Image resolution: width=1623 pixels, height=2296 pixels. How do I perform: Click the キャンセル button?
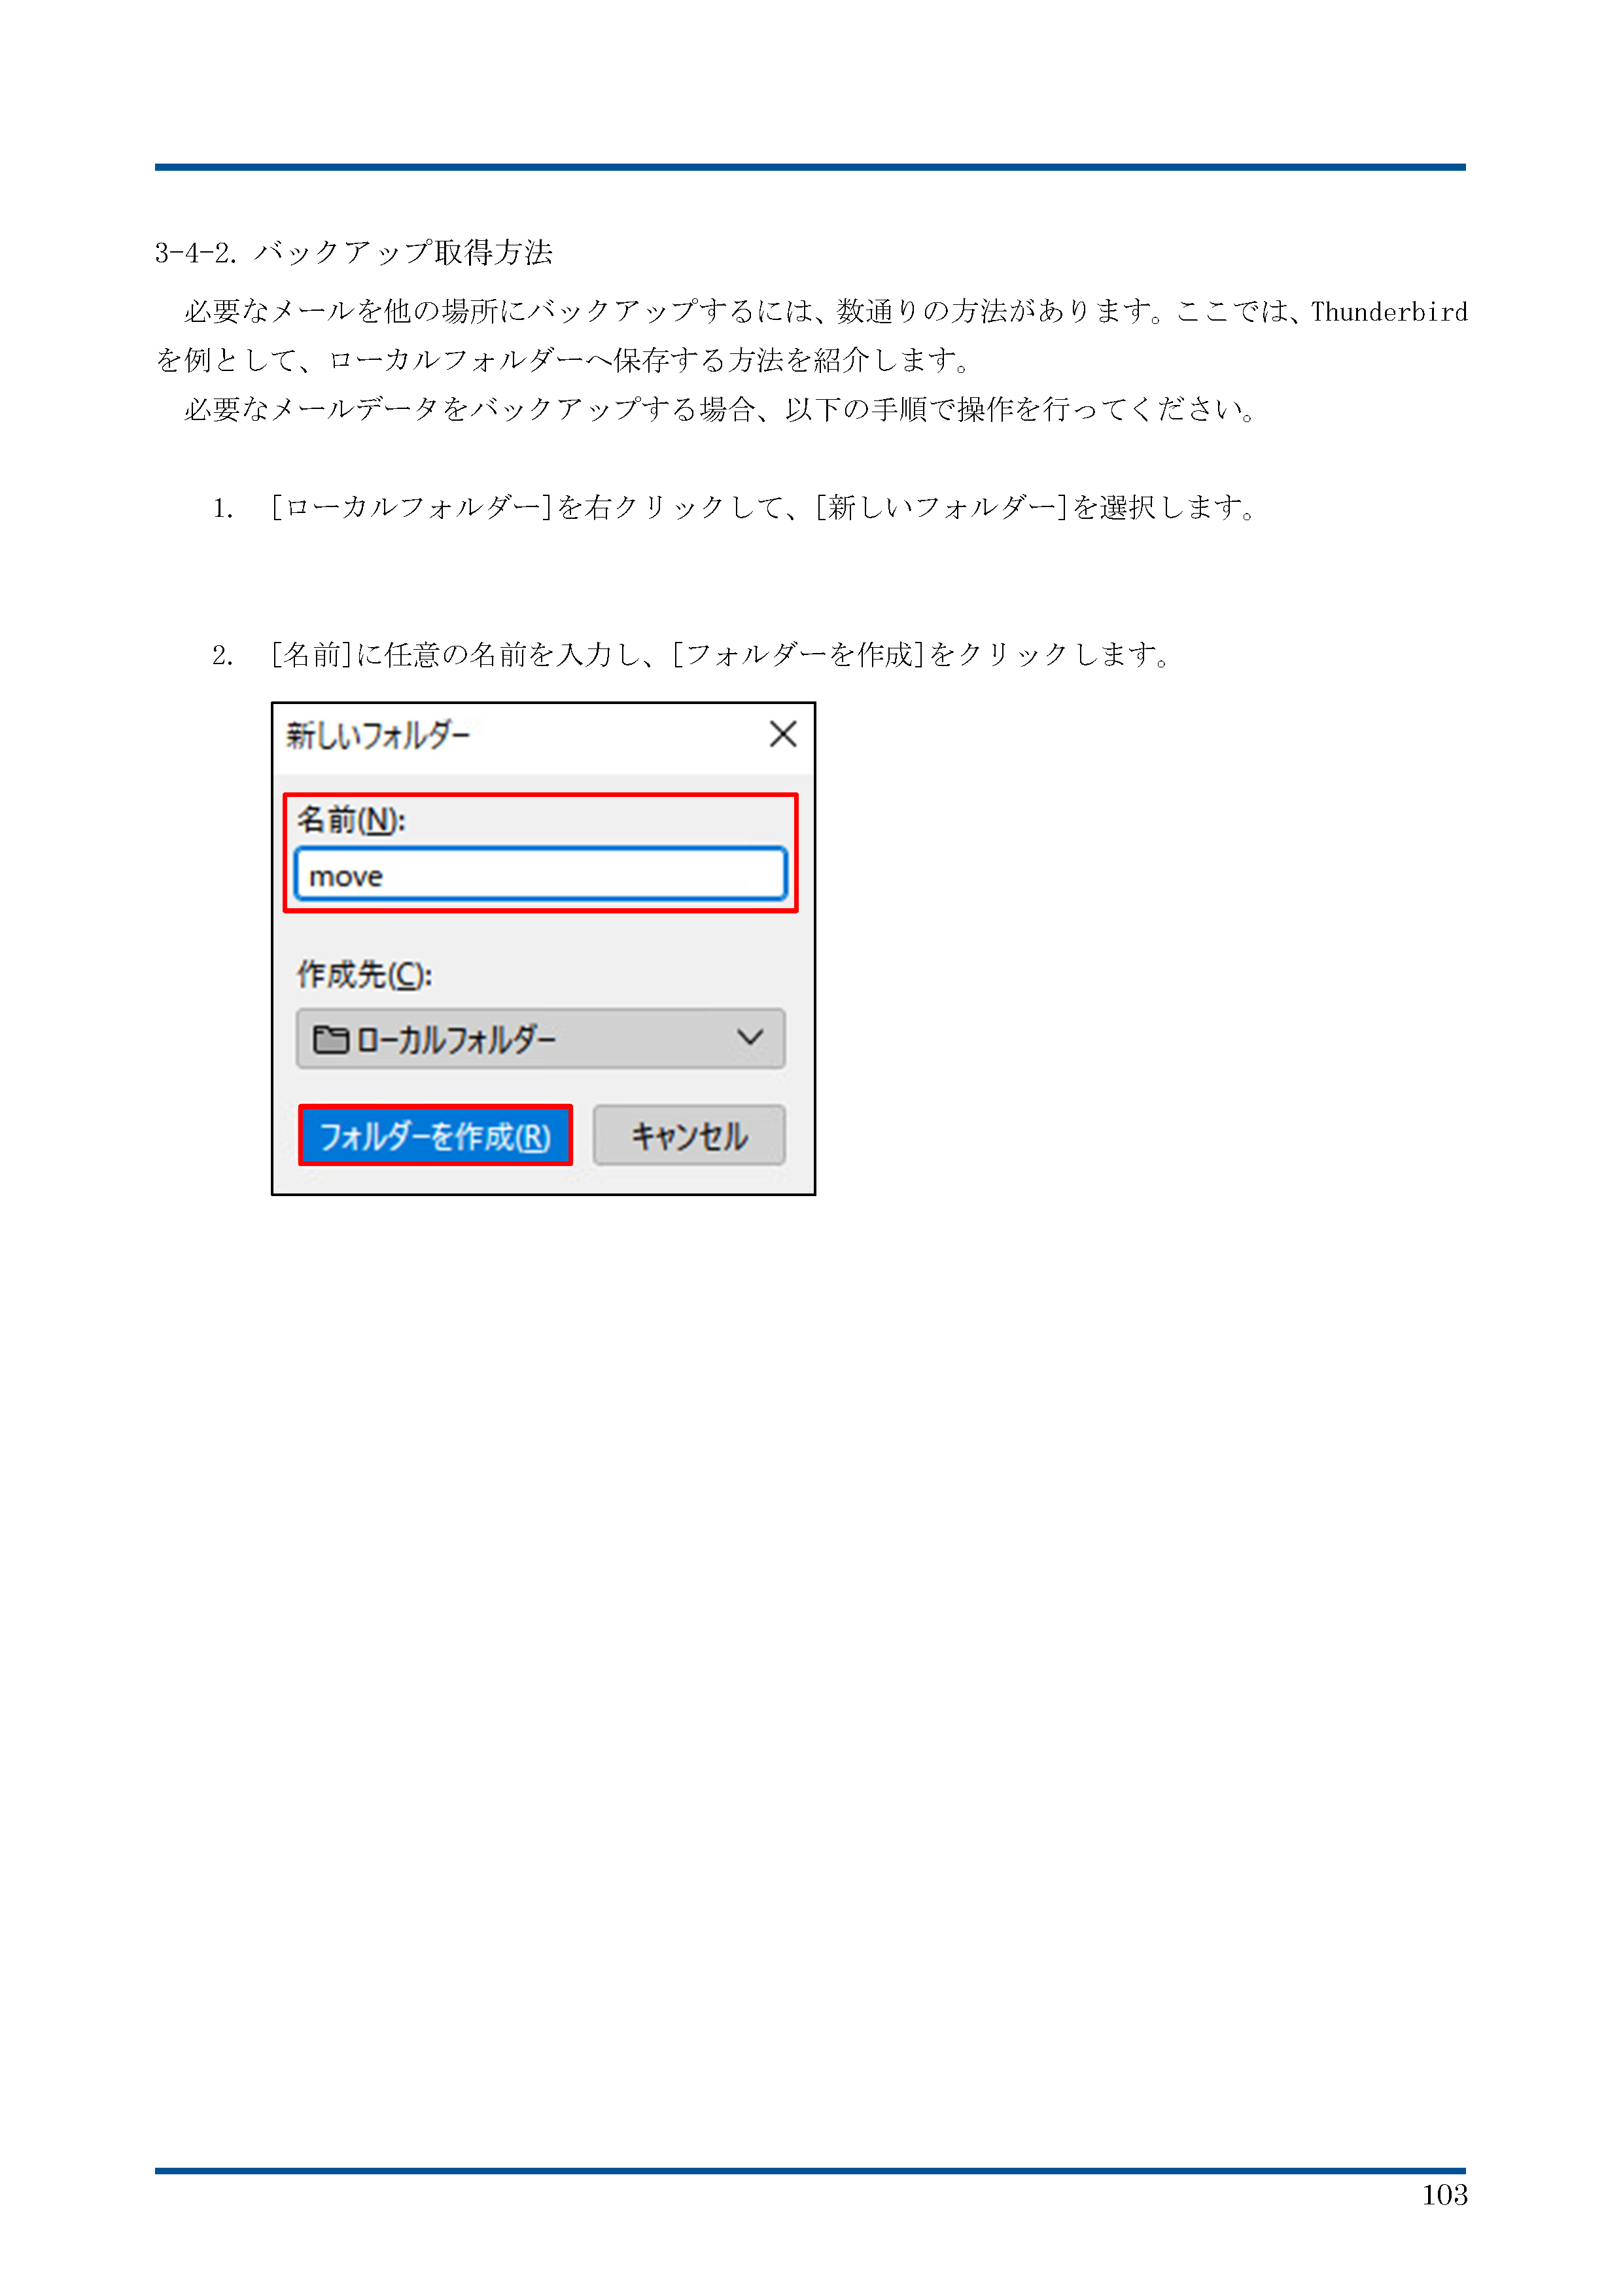(x=689, y=1136)
